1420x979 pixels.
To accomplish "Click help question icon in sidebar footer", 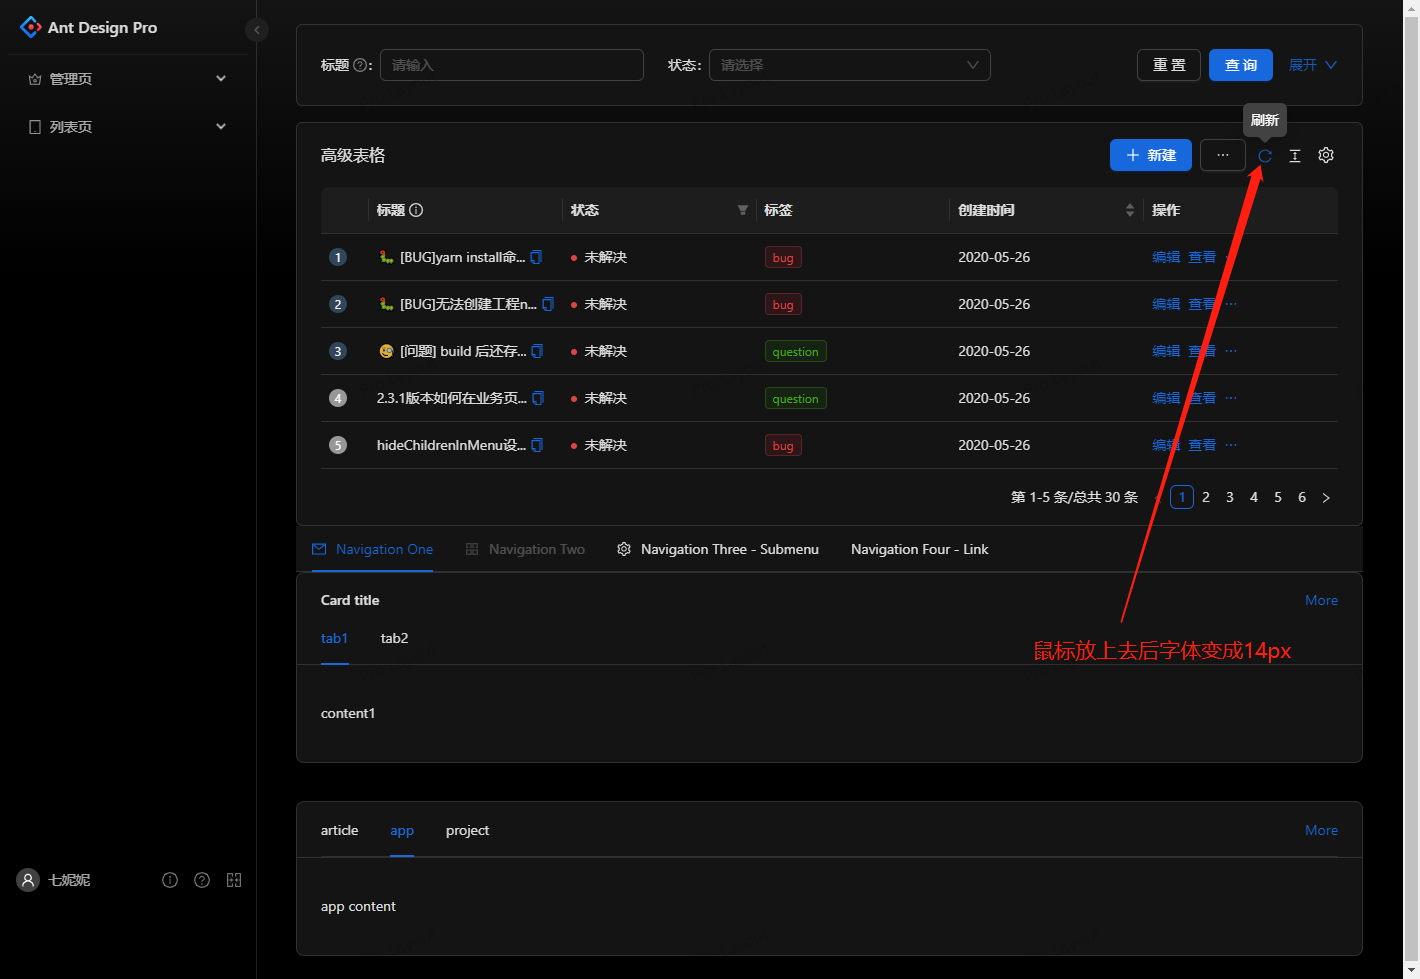I will point(202,880).
